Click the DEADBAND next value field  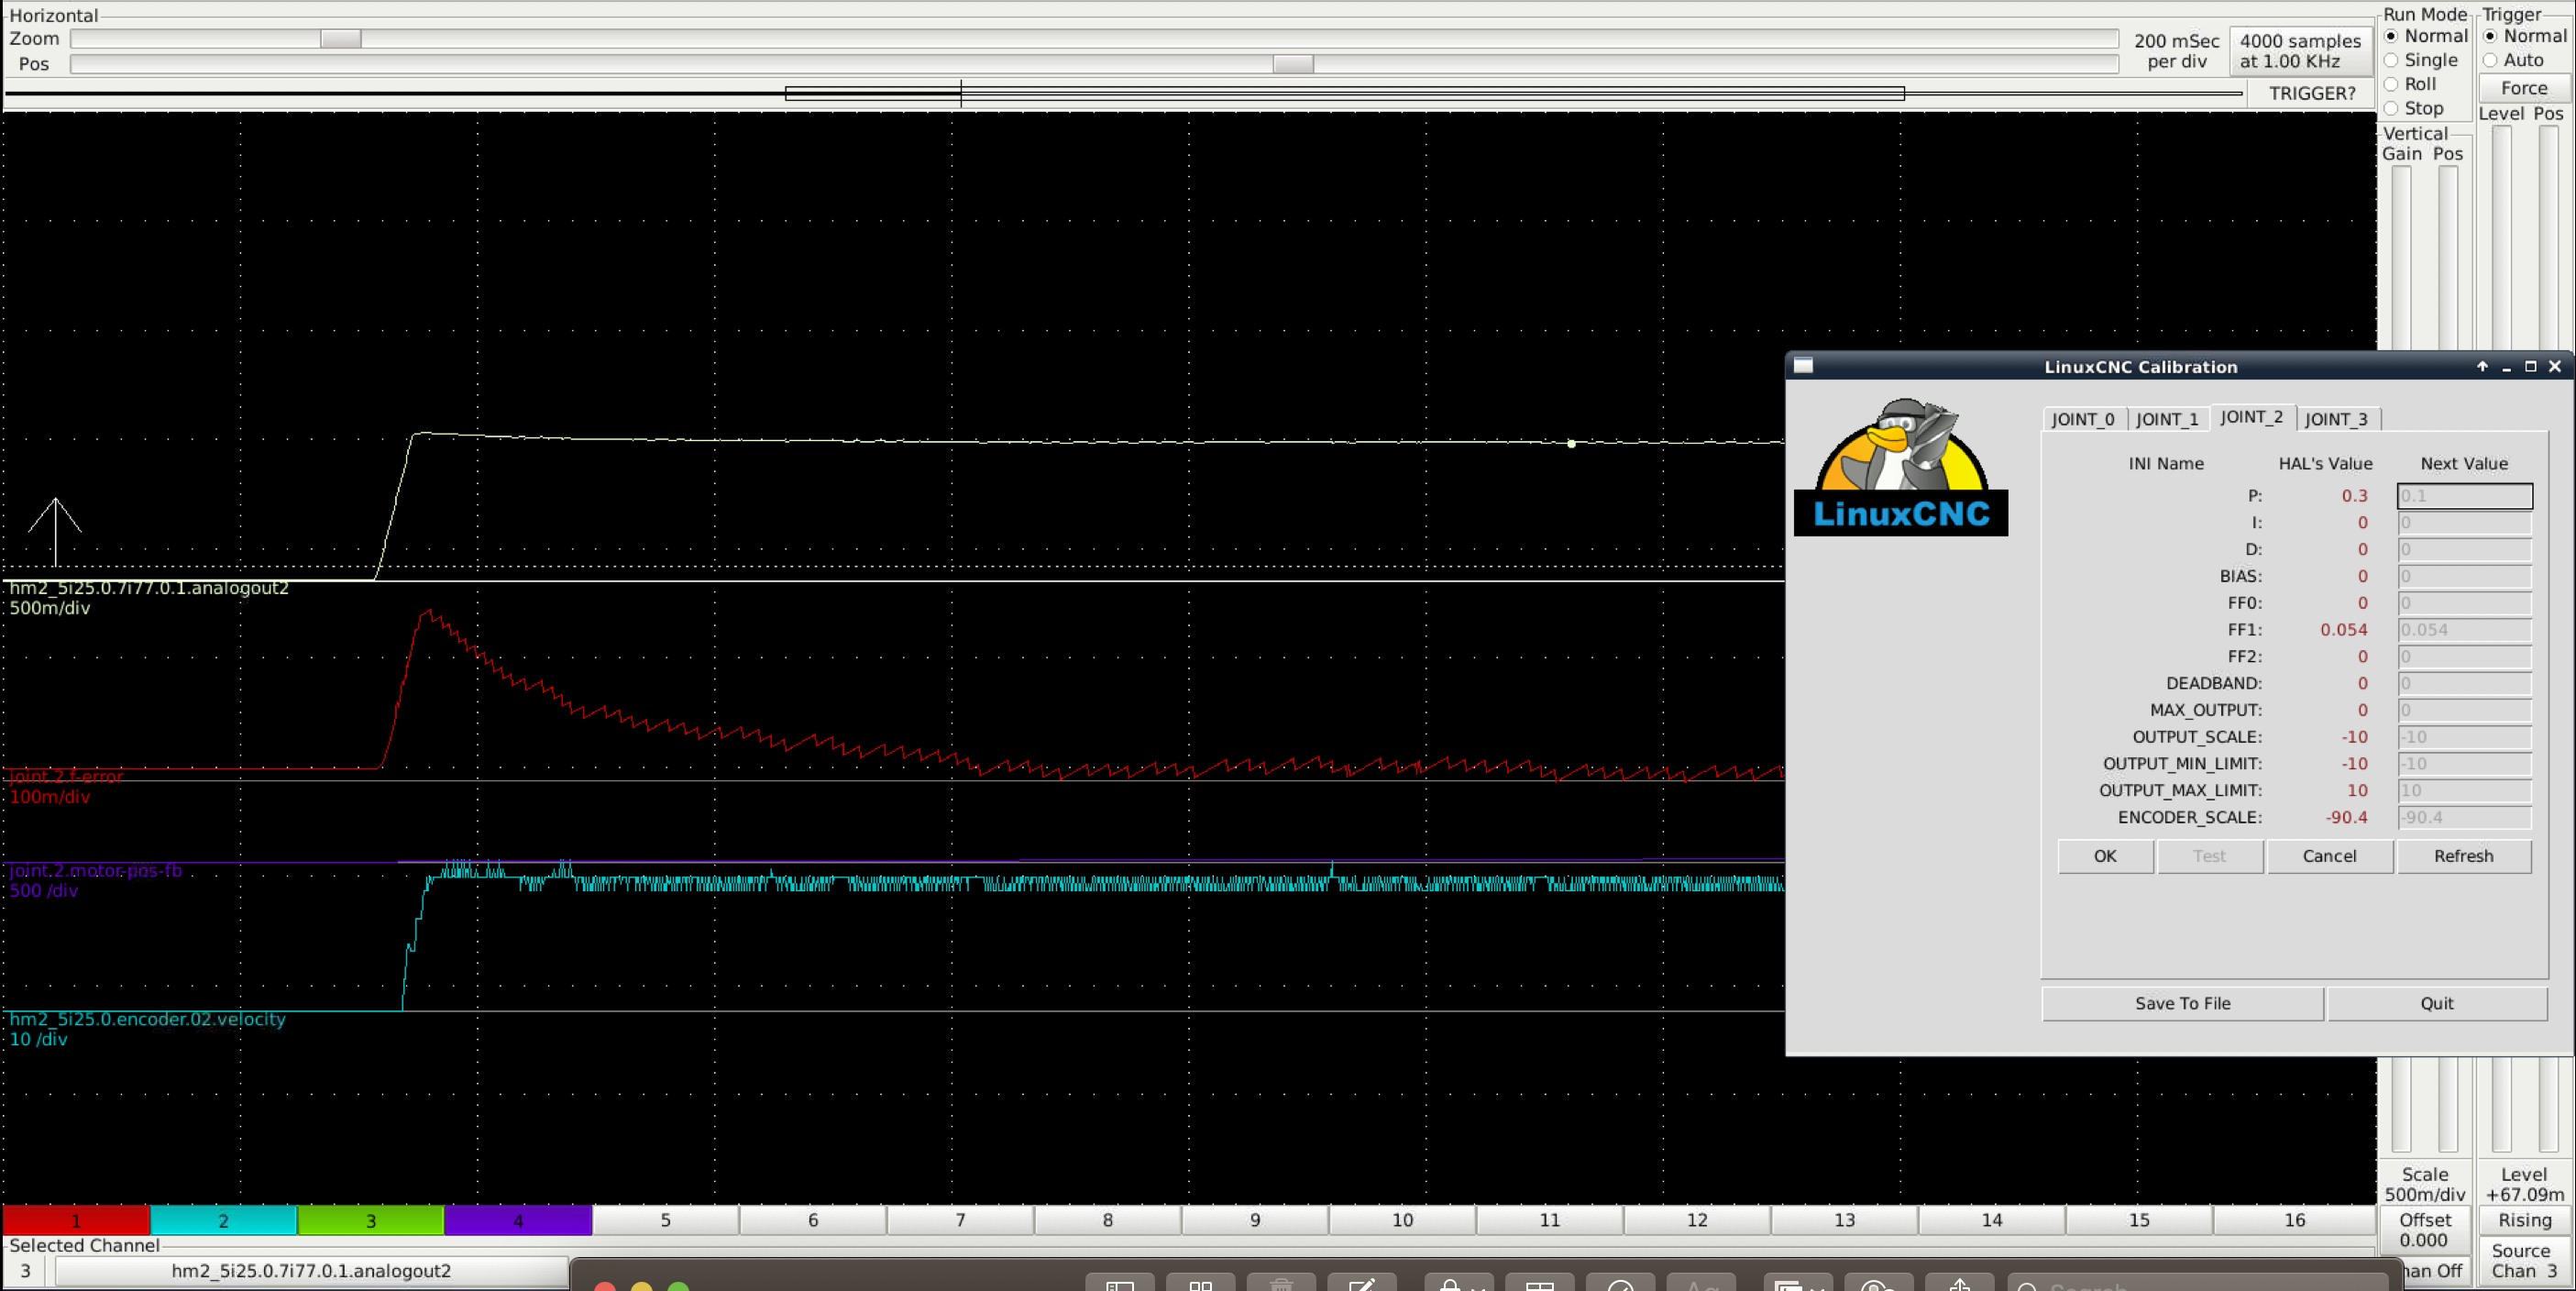pos(2464,684)
